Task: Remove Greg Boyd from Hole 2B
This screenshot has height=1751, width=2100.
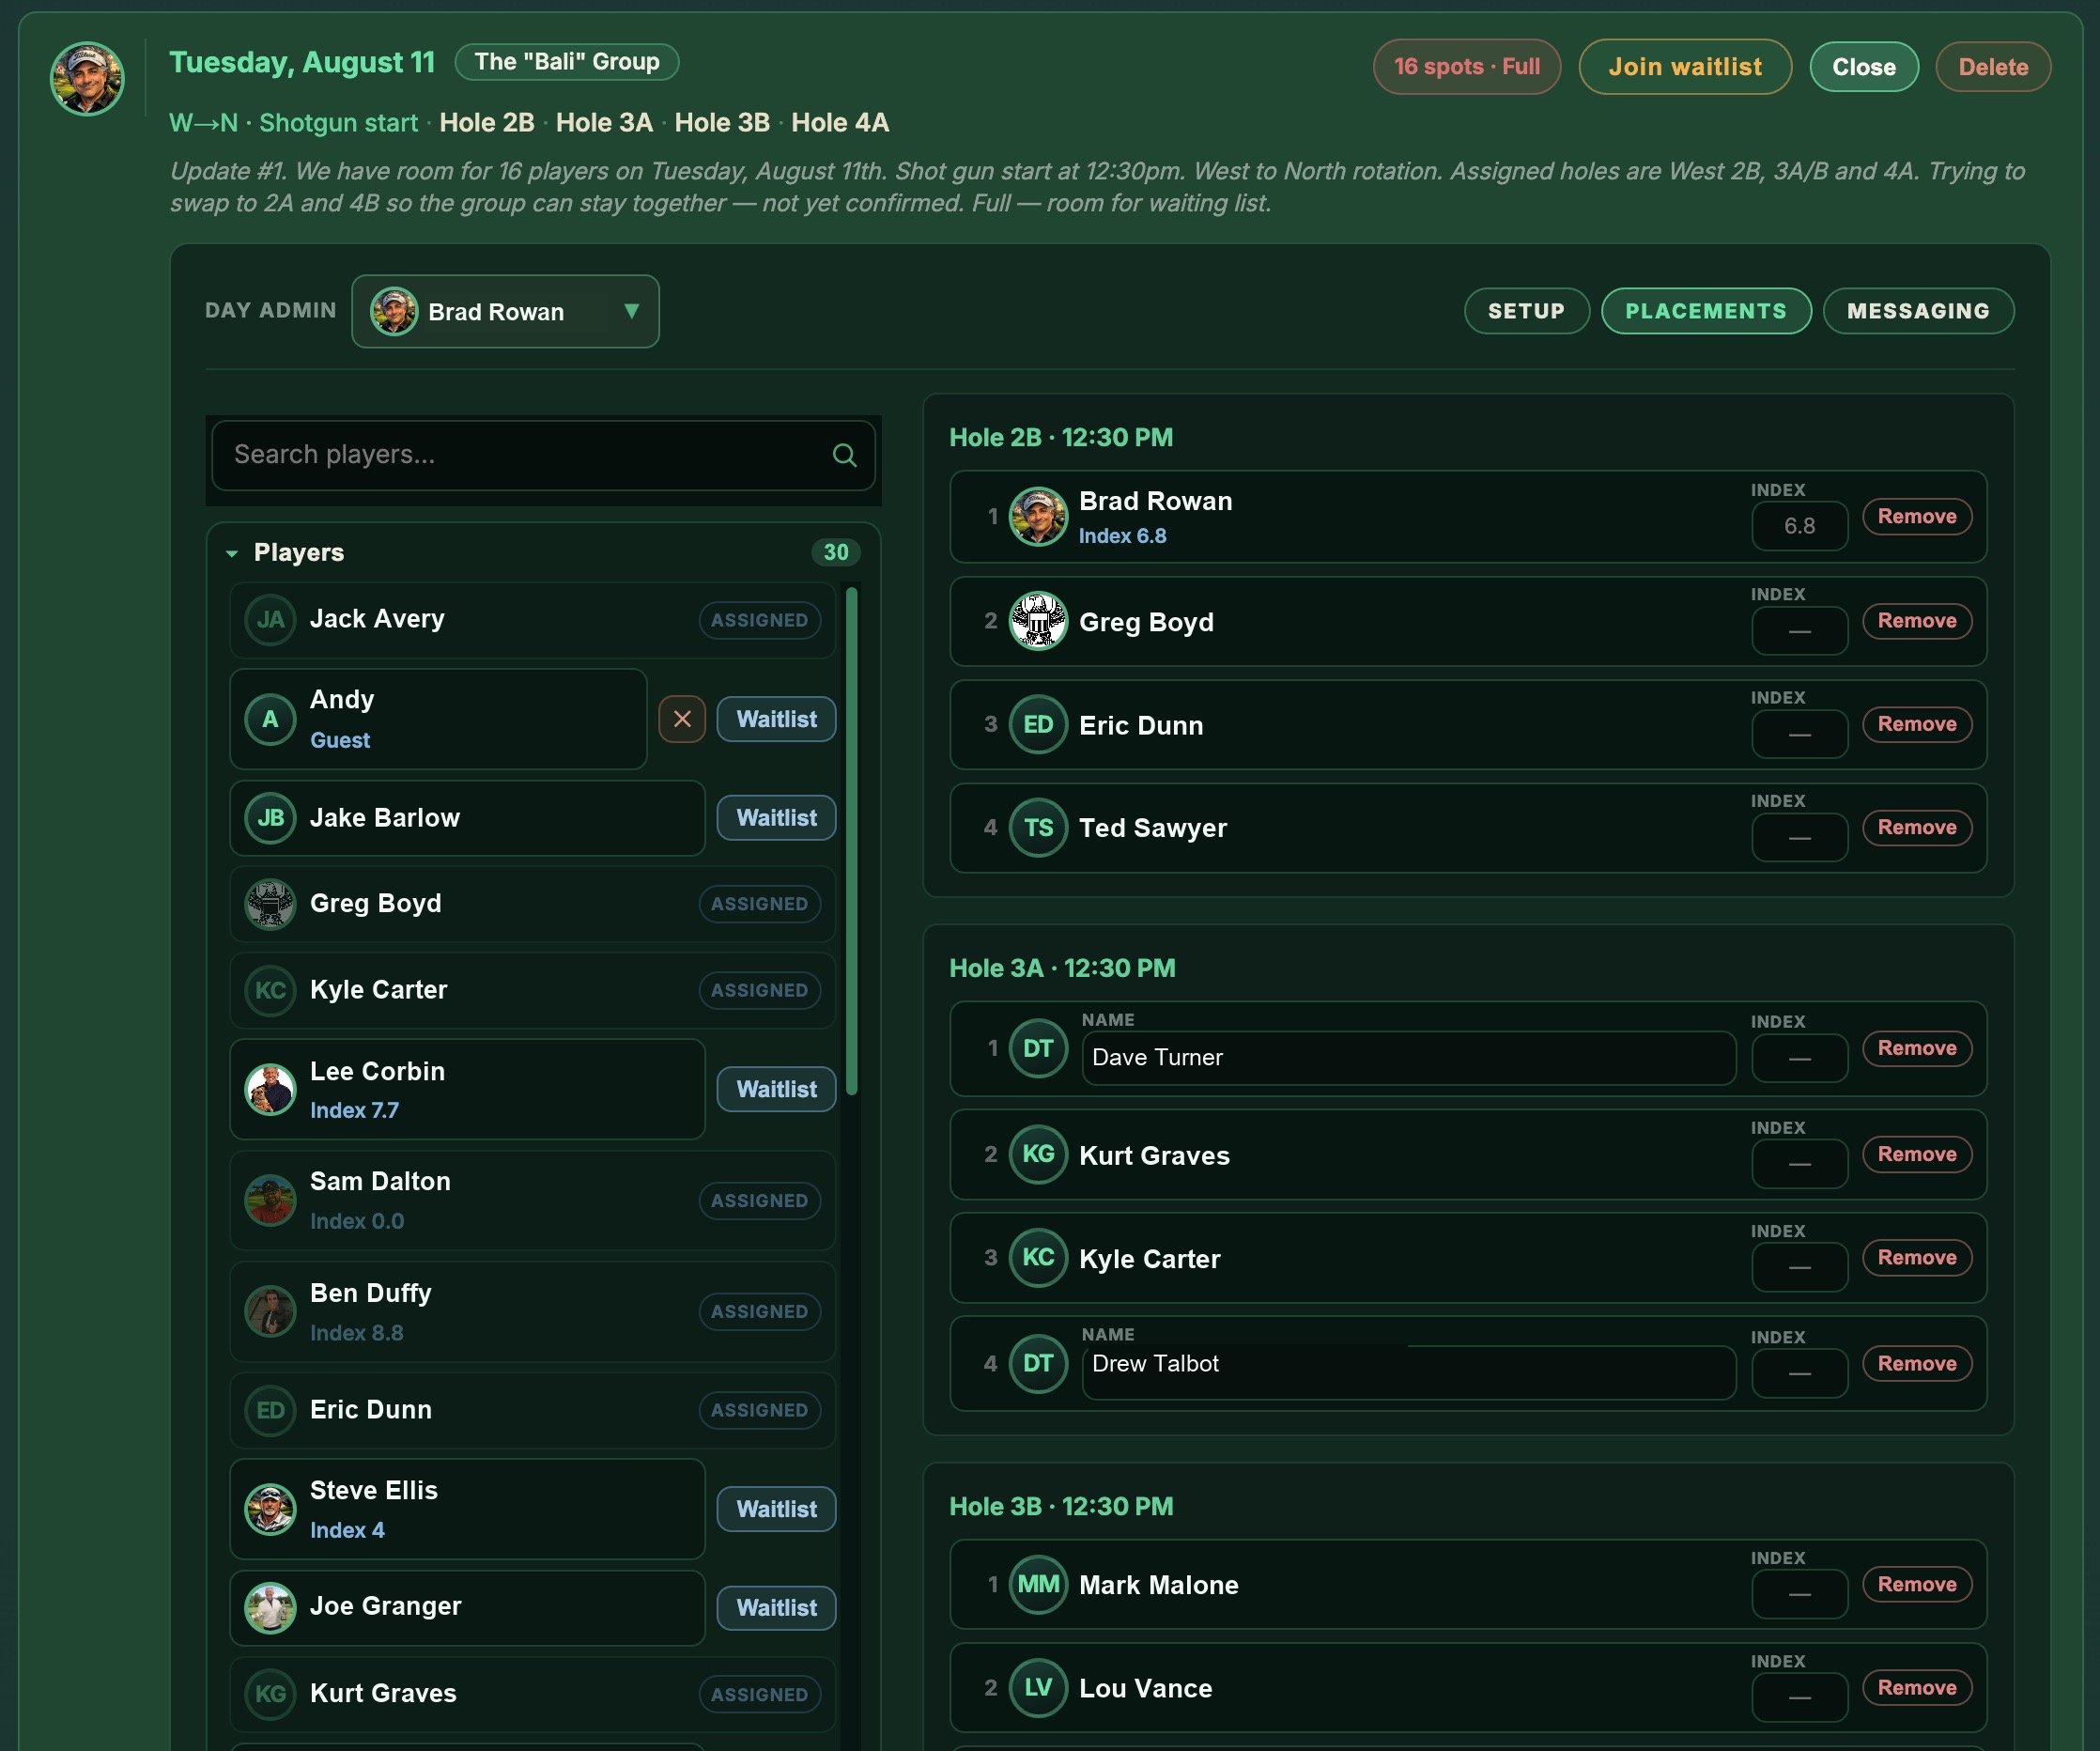Action: click(x=1917, y=621)
